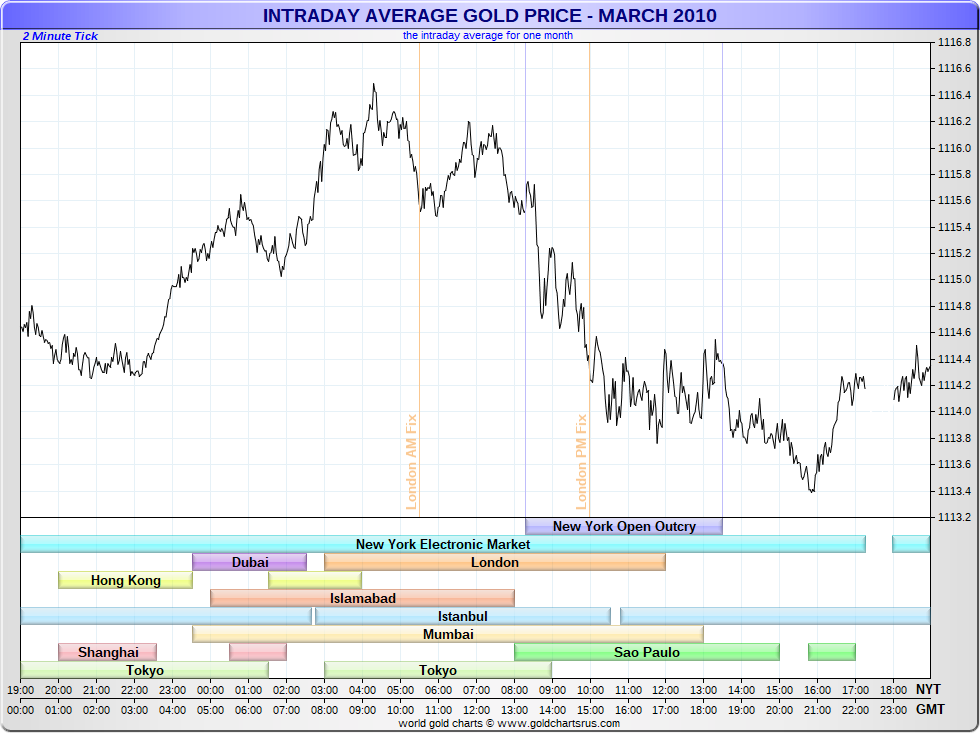The width and height of the screenshot is (980, 733).
Task: Click the 1114.6 price axis label
Action: pos(954,332)
